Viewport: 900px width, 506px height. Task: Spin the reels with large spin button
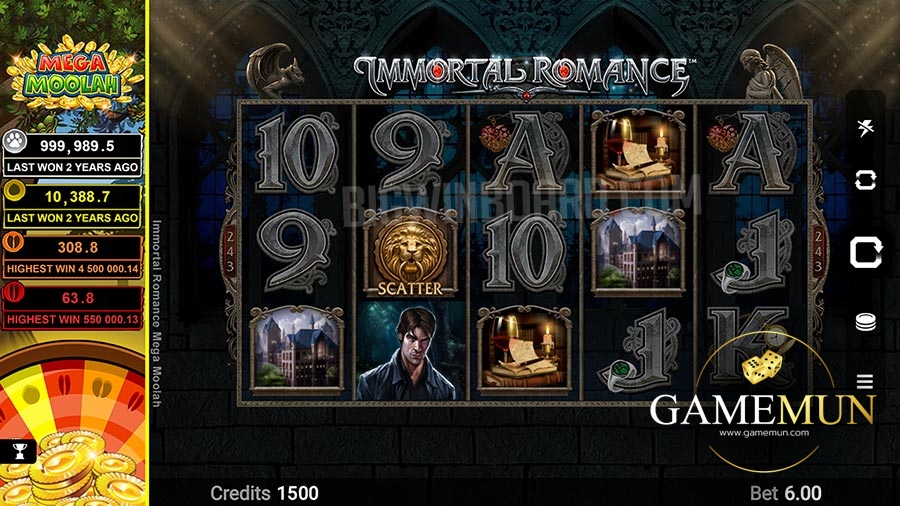865,252
